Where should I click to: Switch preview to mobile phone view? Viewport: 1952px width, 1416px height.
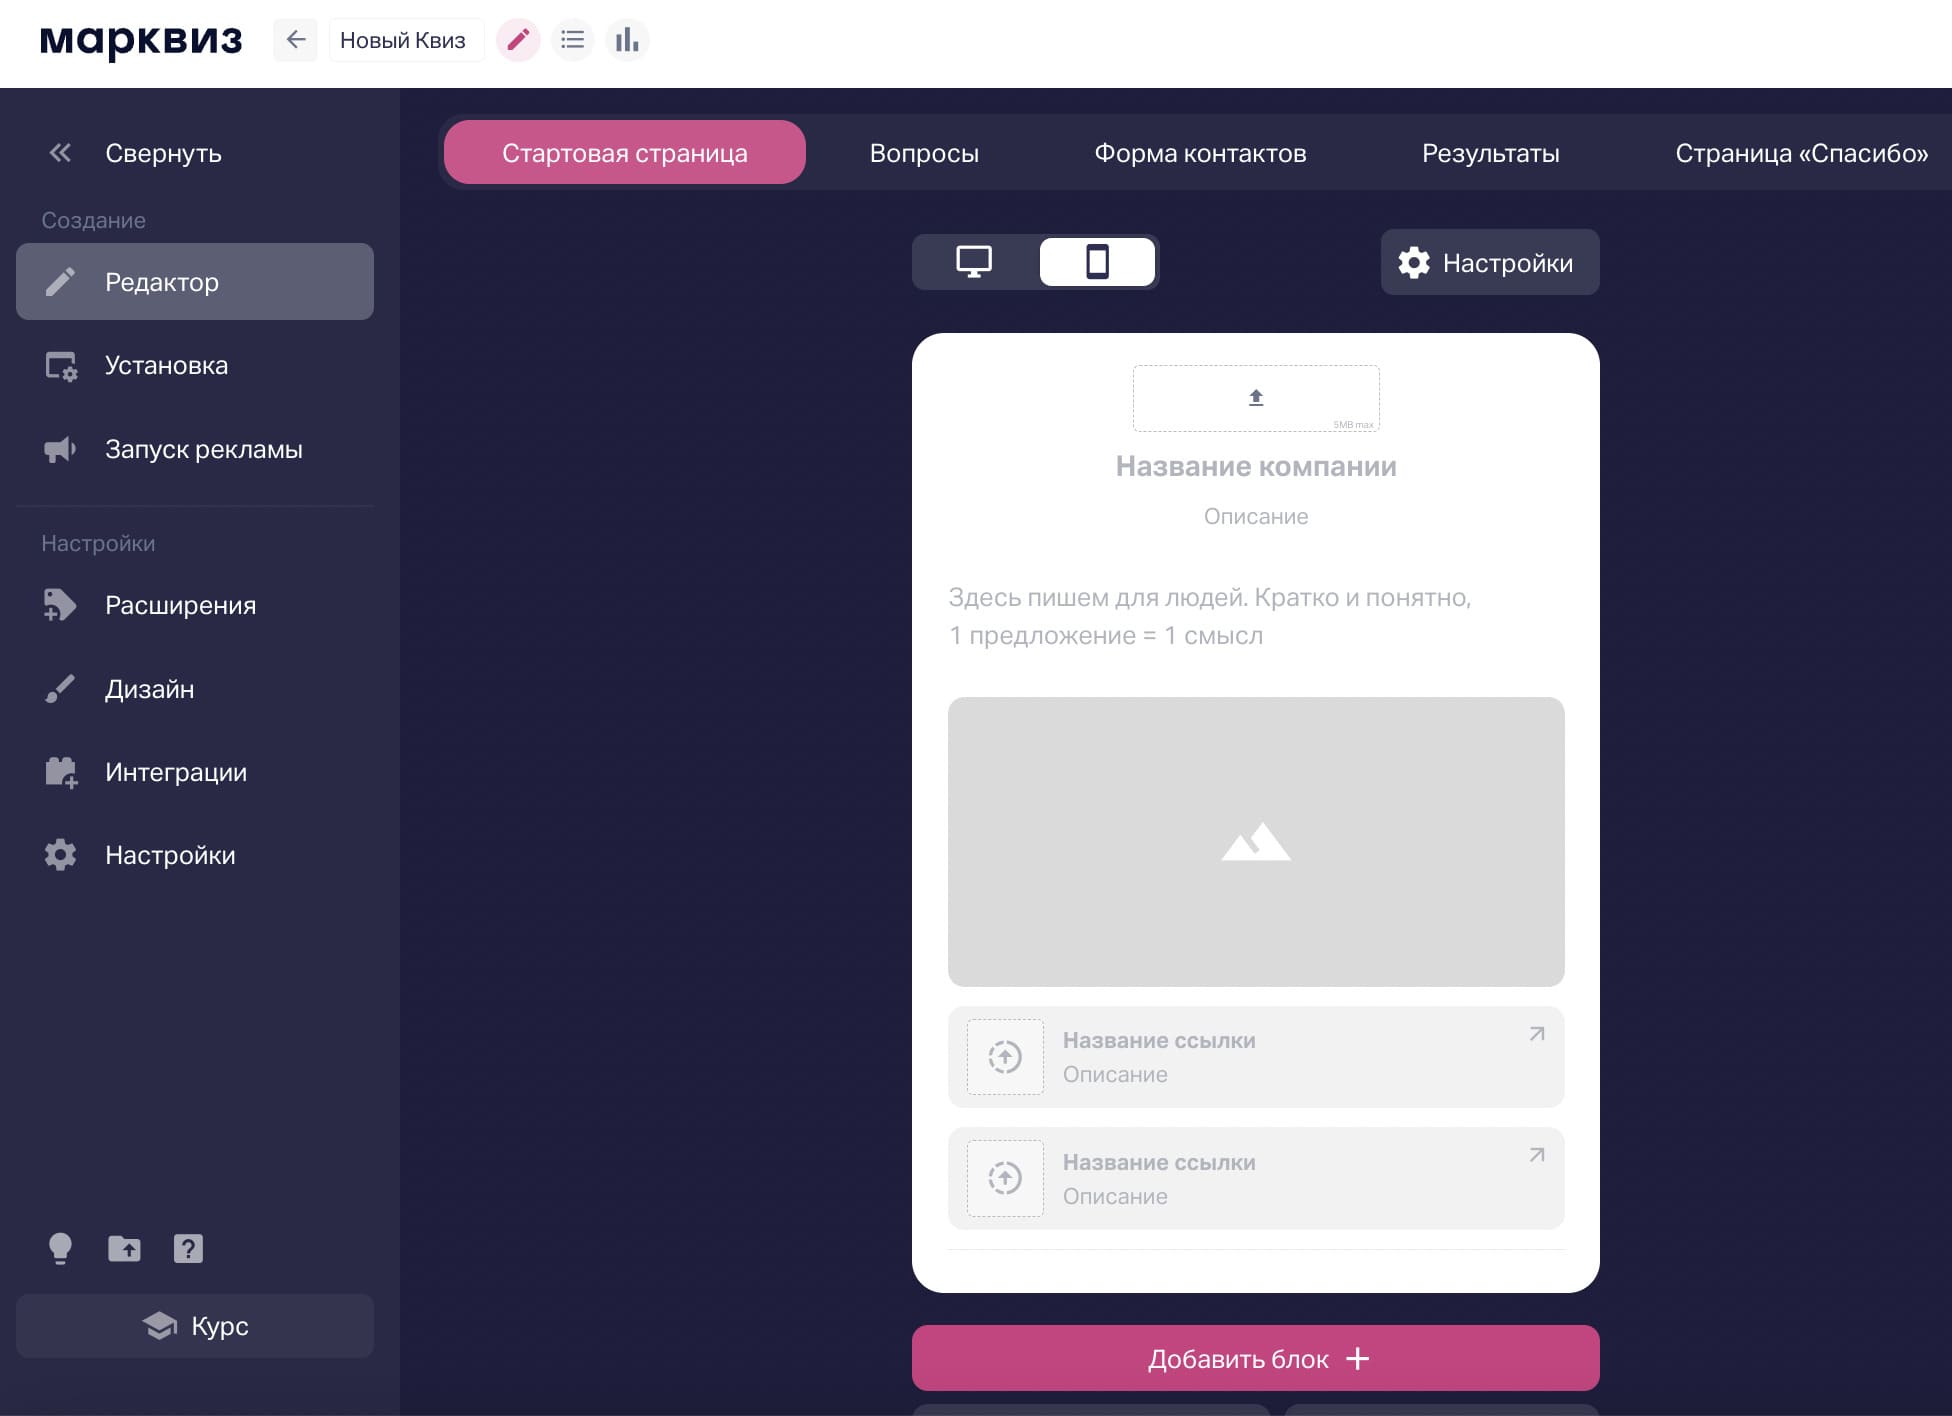click(1097, 262)
